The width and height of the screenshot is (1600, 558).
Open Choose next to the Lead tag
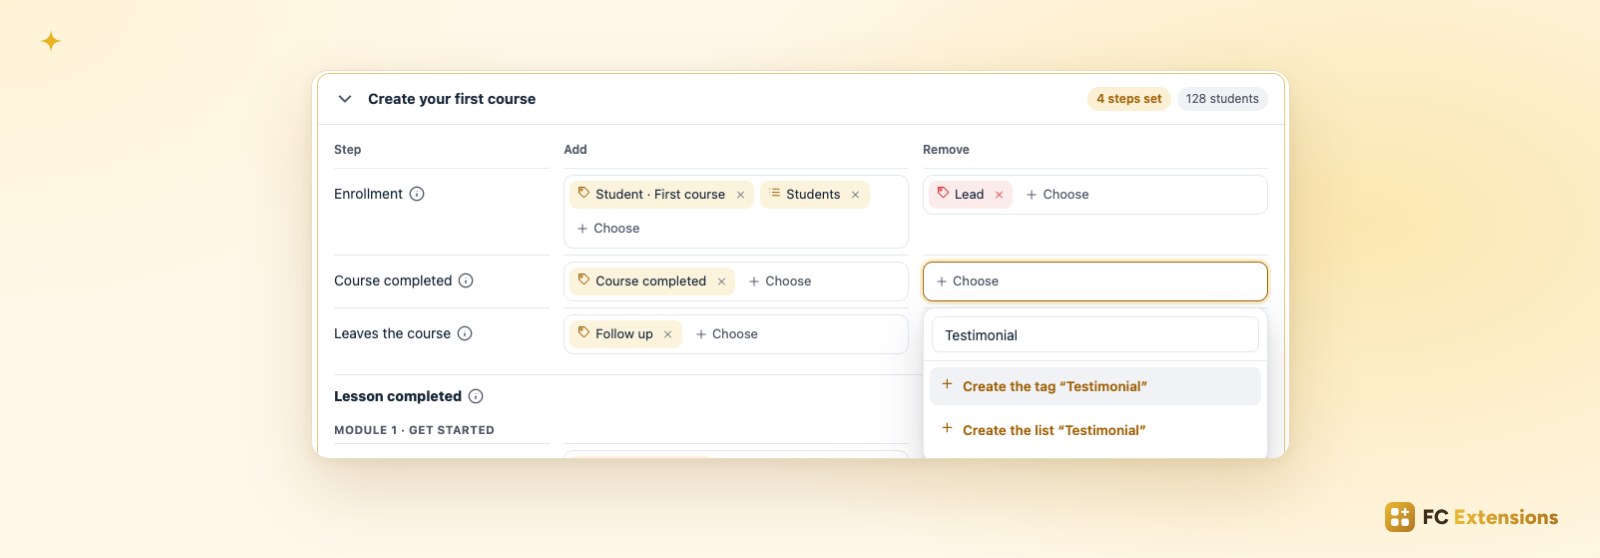tap(1057, 195)
